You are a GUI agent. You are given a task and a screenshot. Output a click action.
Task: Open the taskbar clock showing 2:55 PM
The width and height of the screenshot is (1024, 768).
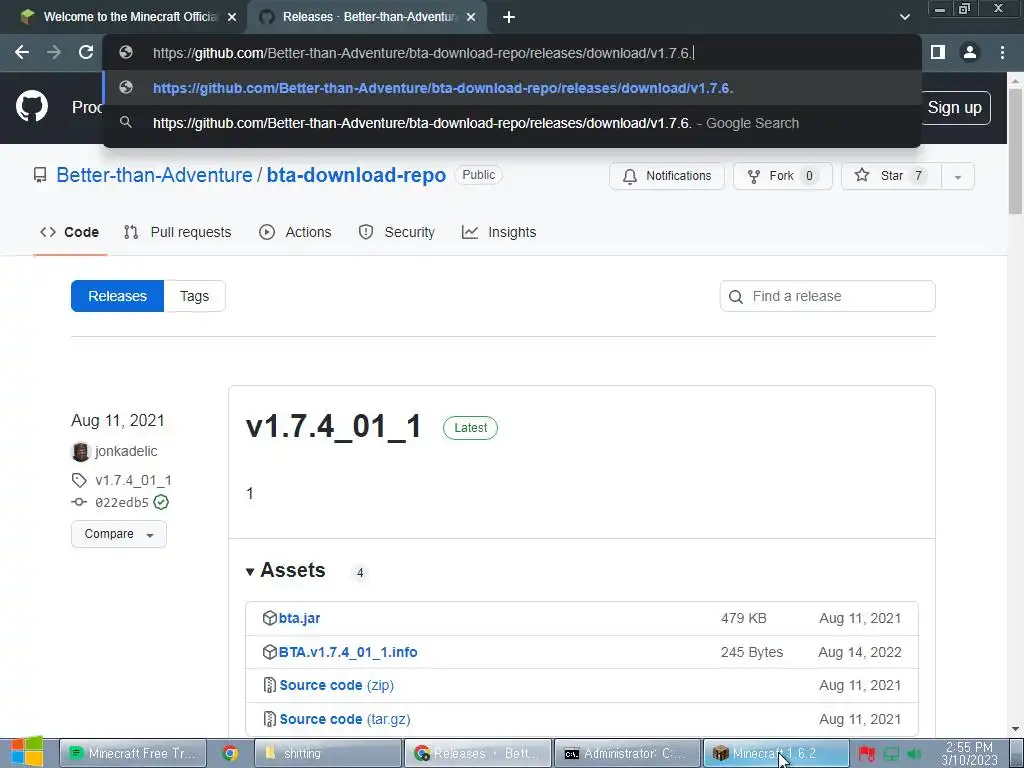[x=970, y=753]
